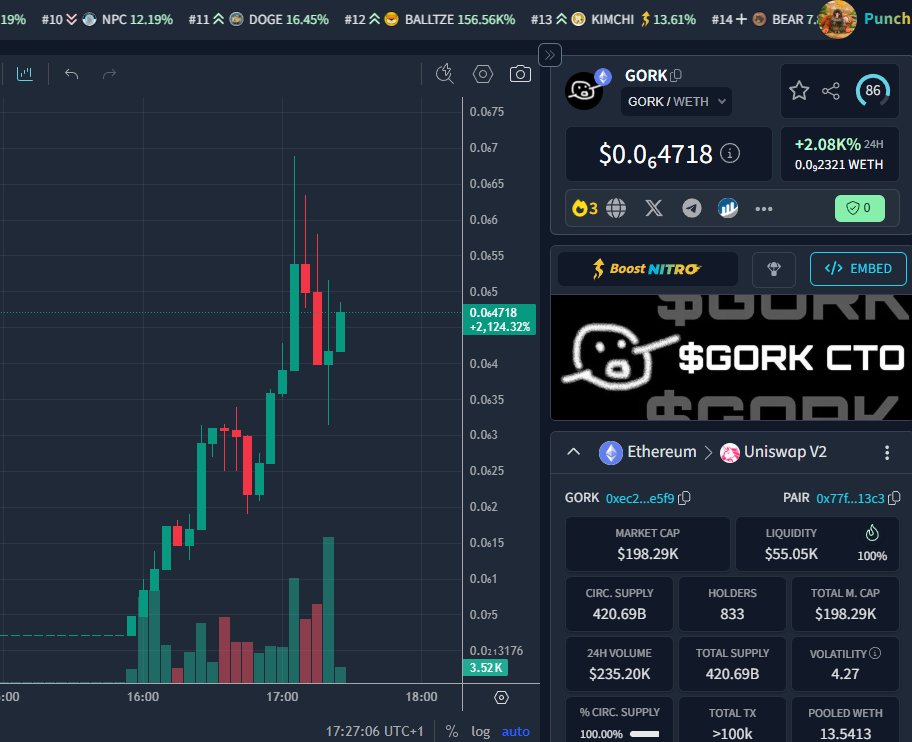The image size is (912, 742).
Task: Select Ethereum chain link
Action: pyautogui.click(x=648, y=452)
